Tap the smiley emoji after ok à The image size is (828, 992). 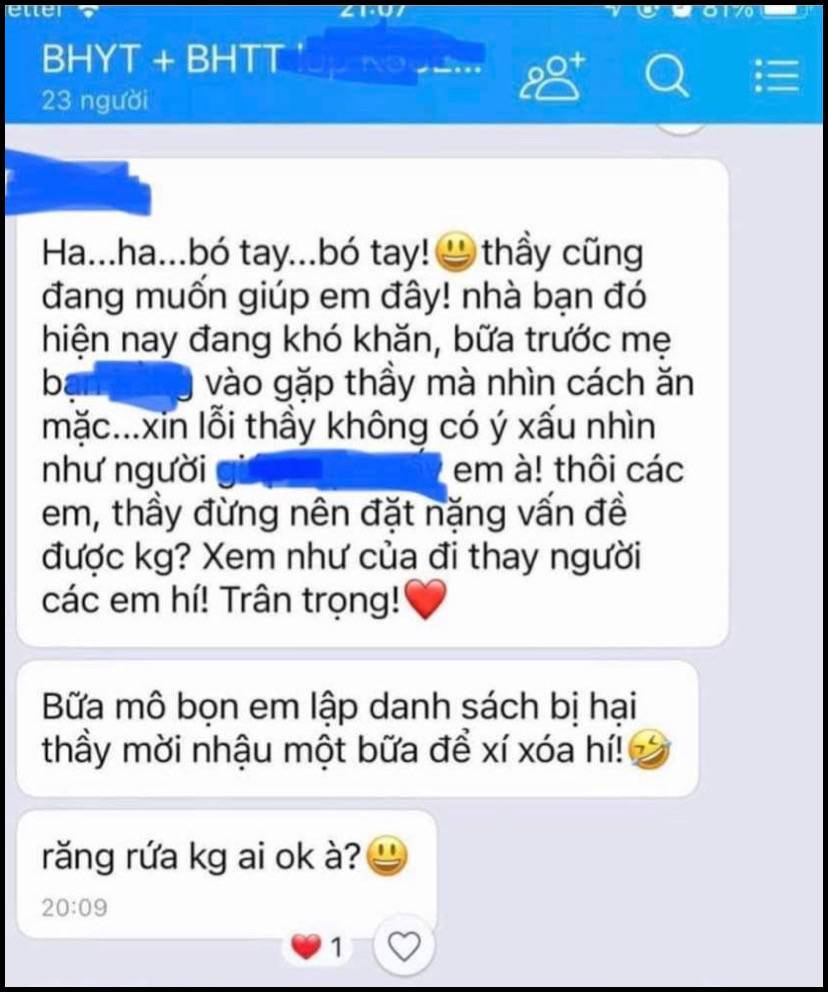(x=387, y=856)
